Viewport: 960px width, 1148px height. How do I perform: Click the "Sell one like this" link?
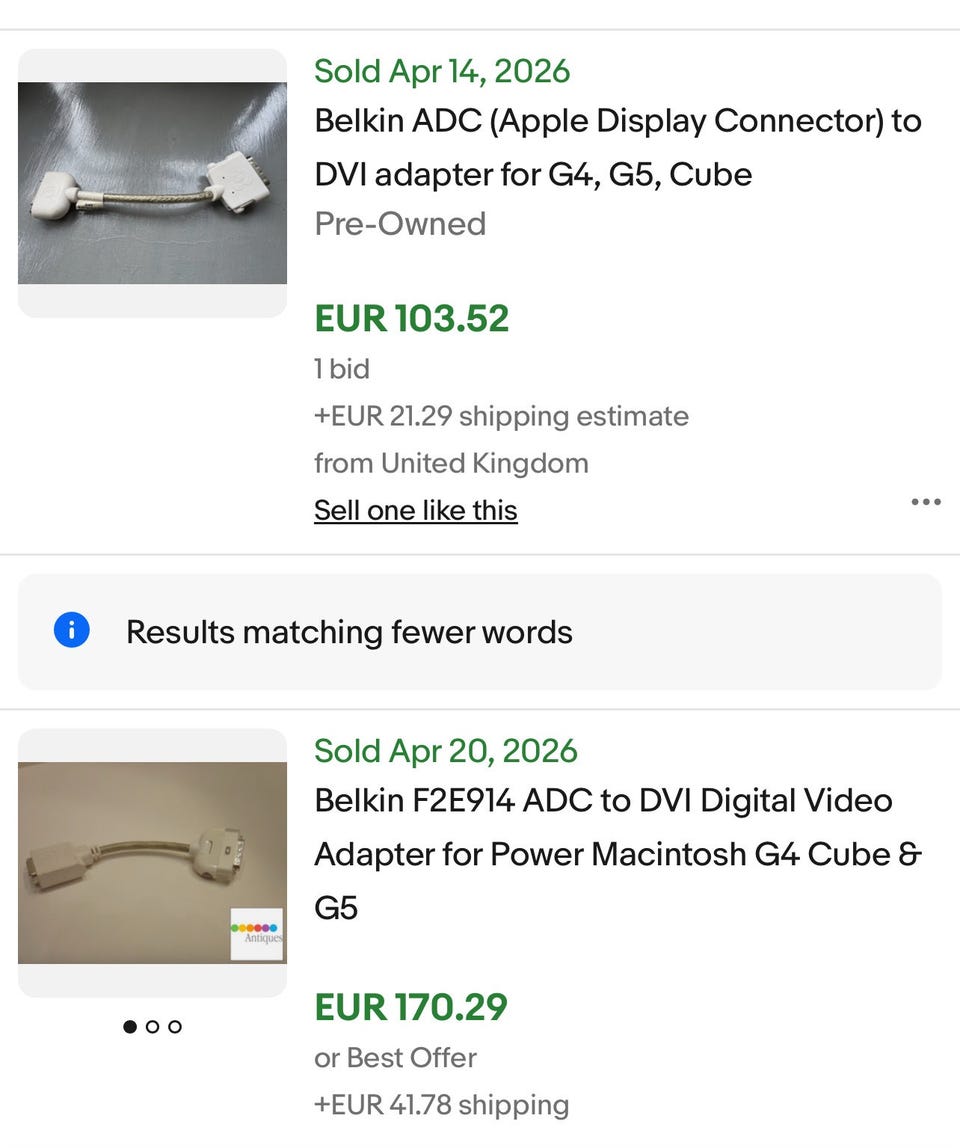click(416, 510)
